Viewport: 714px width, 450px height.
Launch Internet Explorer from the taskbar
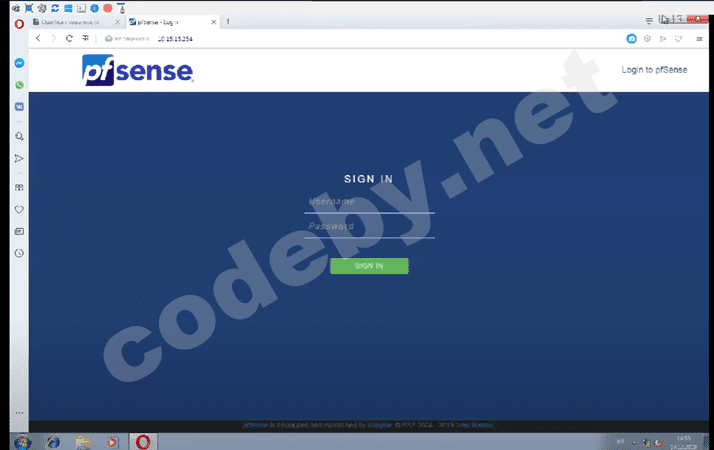tap(53, 442)
